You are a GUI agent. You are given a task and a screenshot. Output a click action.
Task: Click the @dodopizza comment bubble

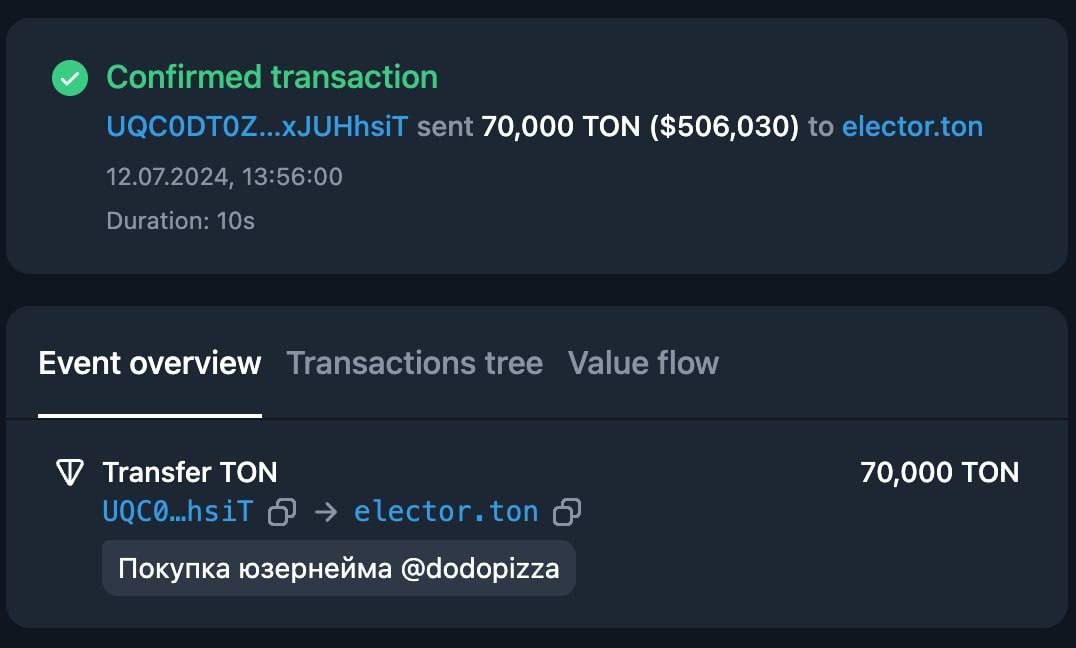click(339, 568)
